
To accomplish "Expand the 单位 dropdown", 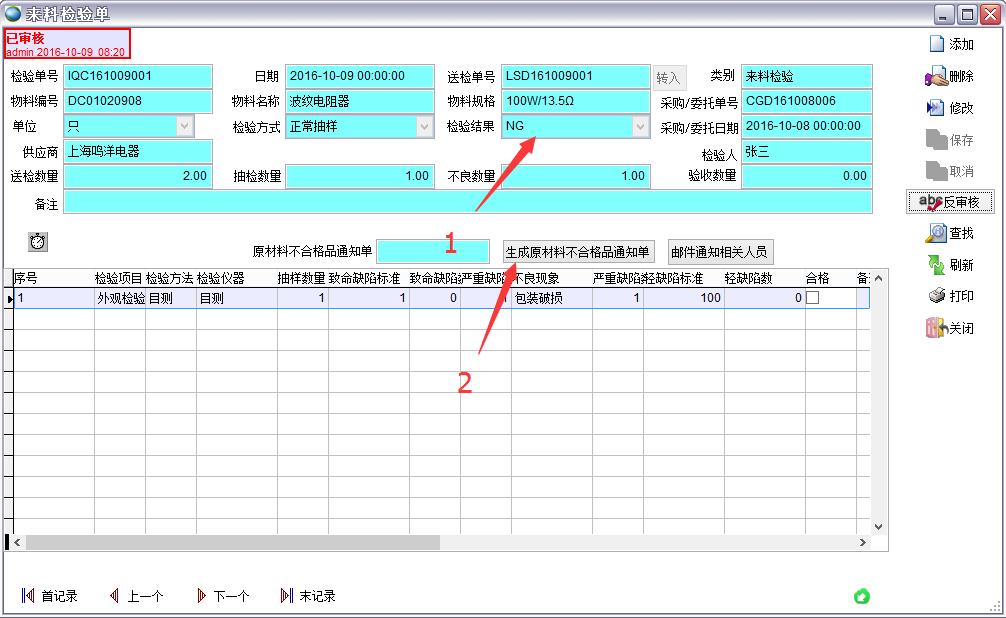I will (184, 126).
